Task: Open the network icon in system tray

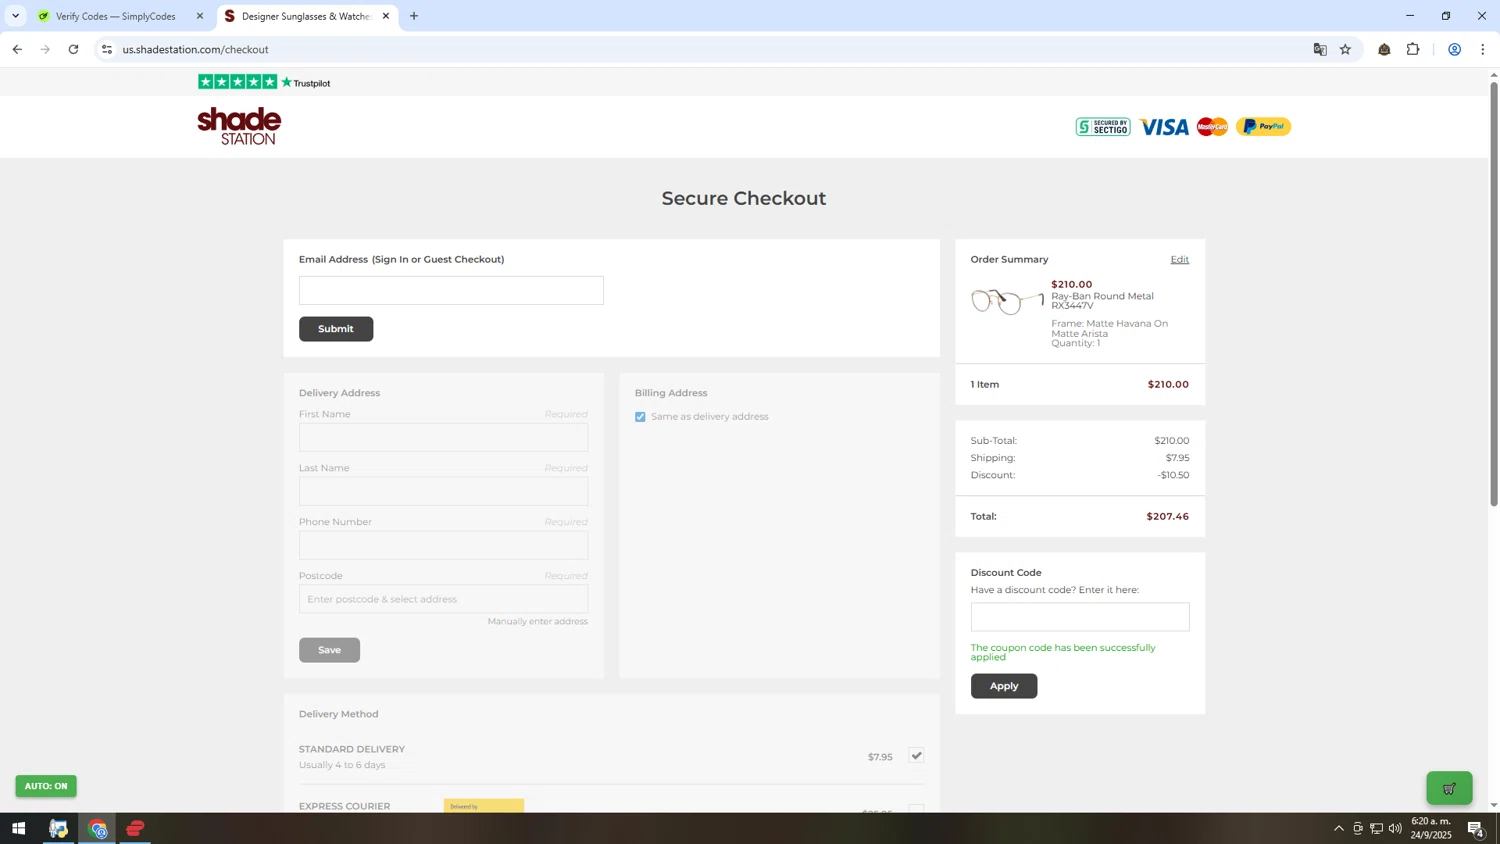Action: (1376, 828)
